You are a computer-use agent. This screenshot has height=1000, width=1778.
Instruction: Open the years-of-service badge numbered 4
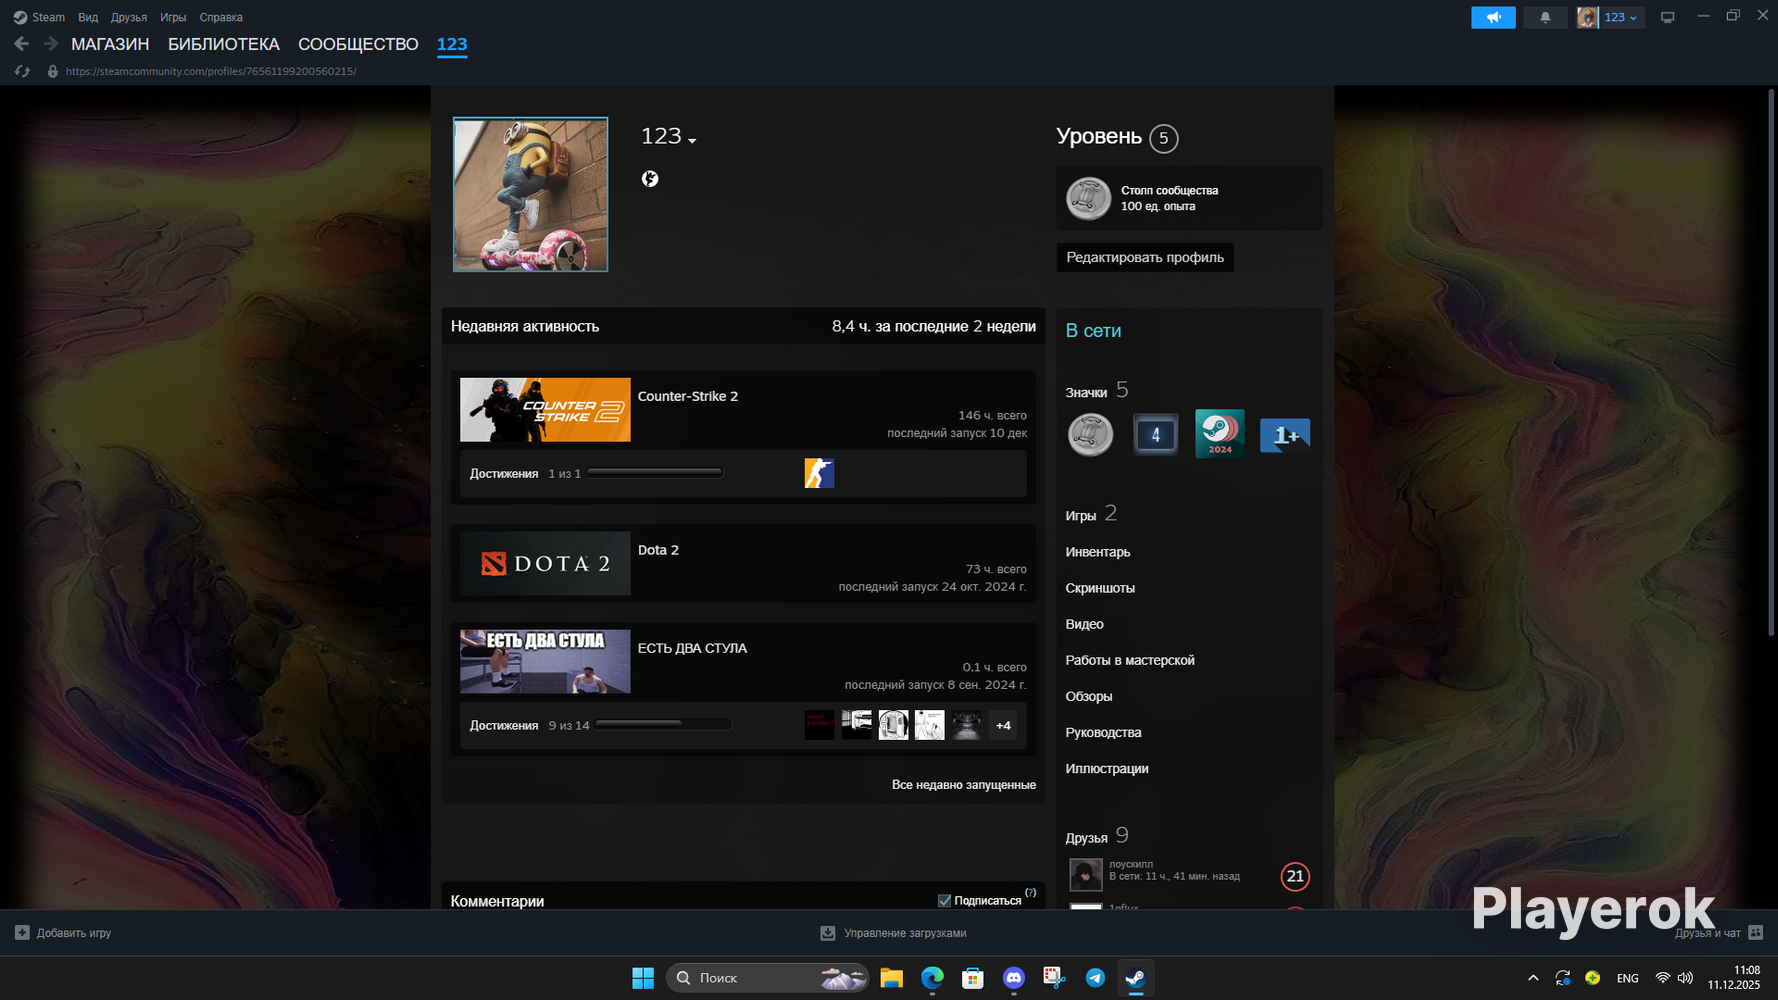point(1155,435)
